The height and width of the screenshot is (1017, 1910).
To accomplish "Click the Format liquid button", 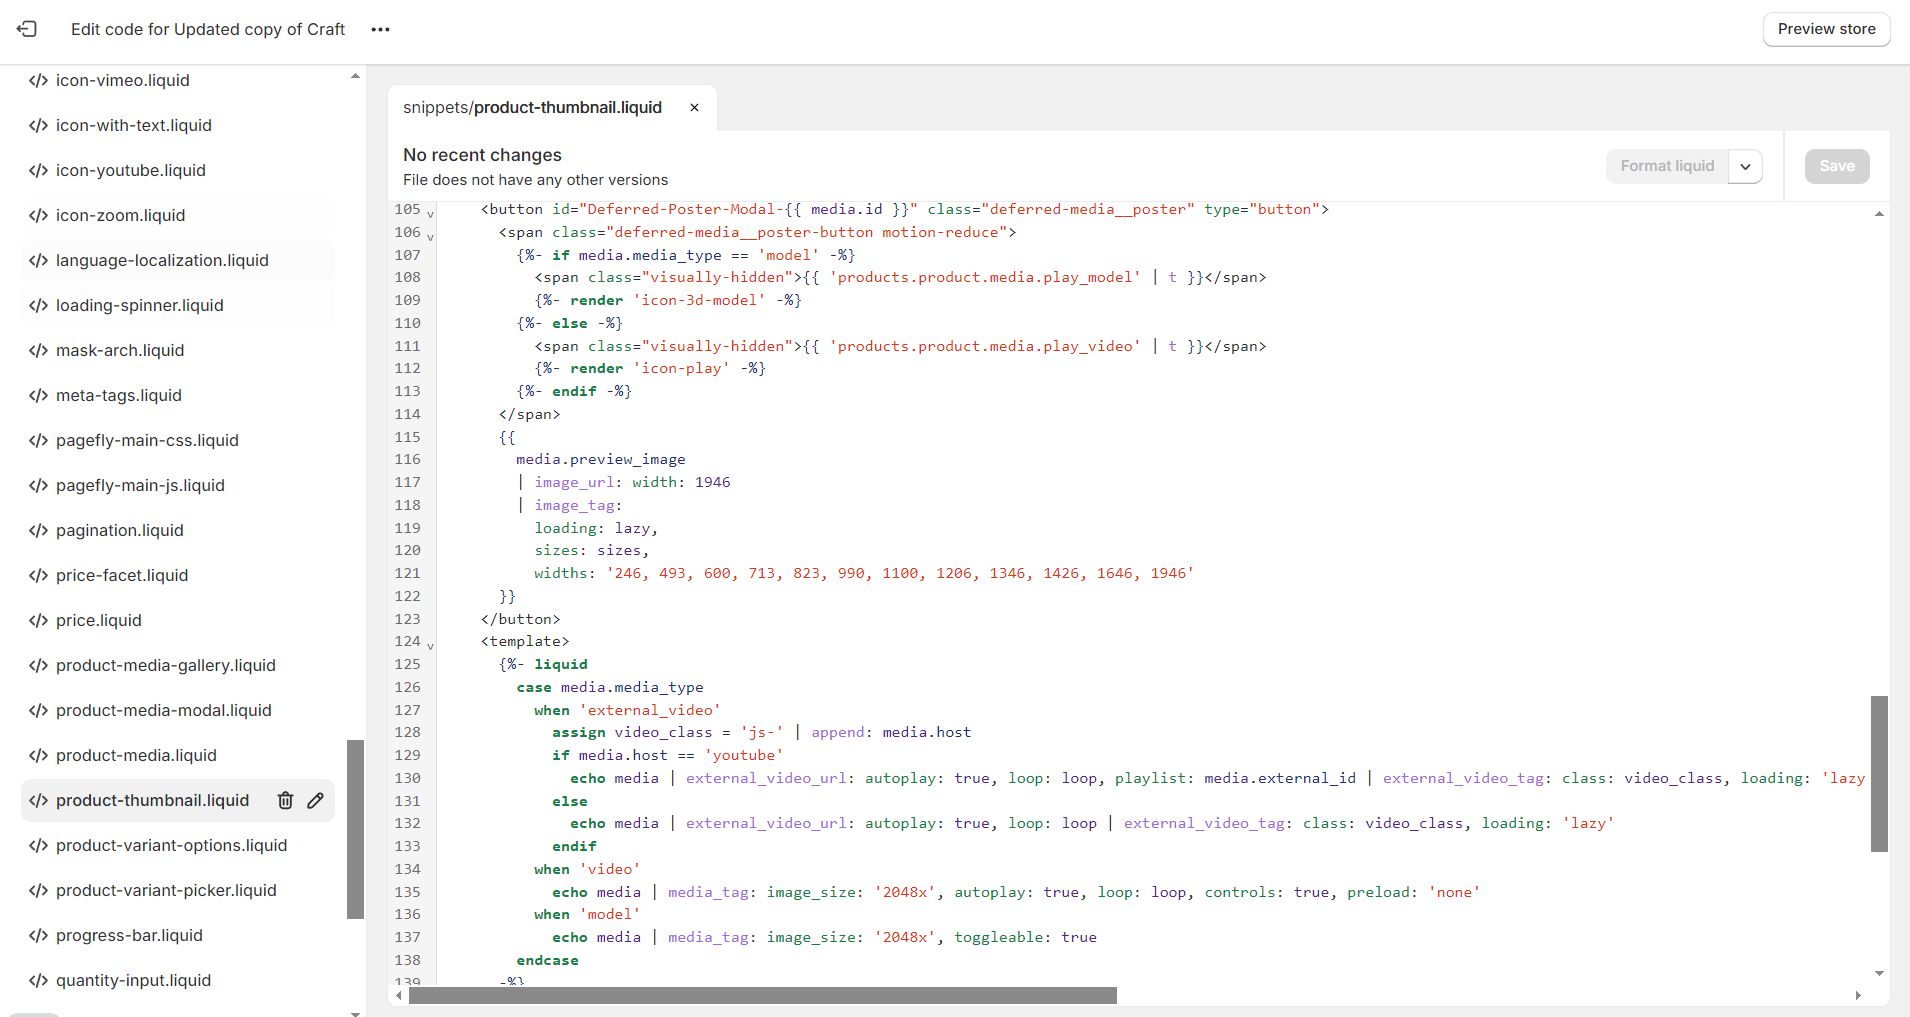I will (1667, 166).
